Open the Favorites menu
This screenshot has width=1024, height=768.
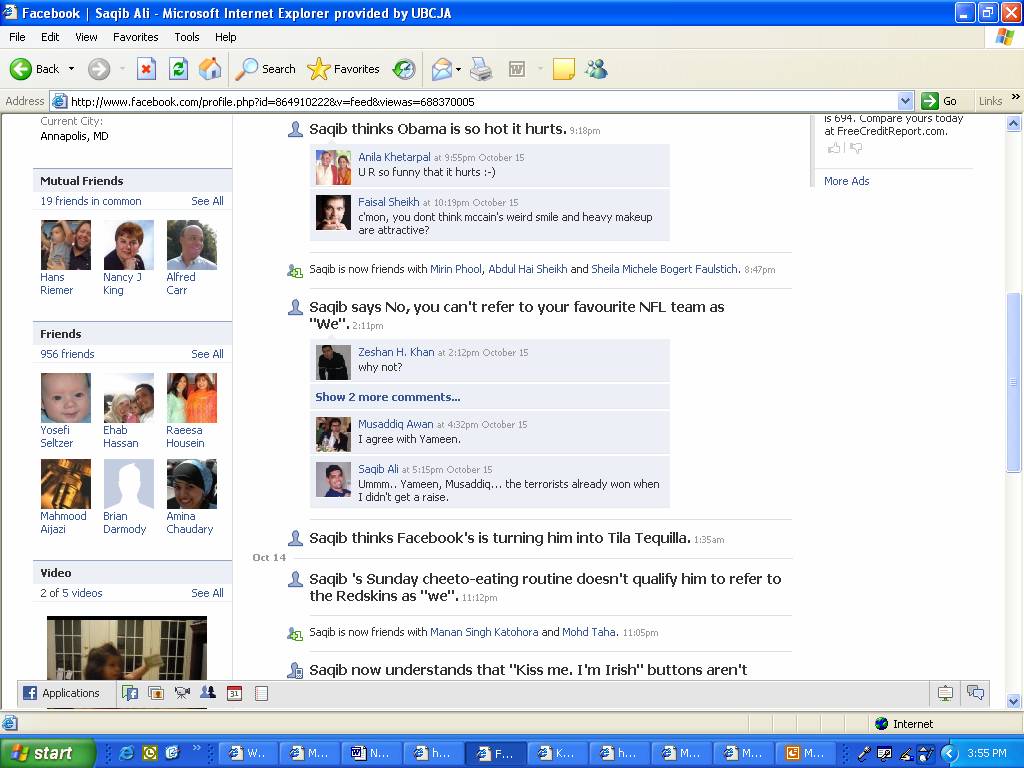tap(135, 37)
